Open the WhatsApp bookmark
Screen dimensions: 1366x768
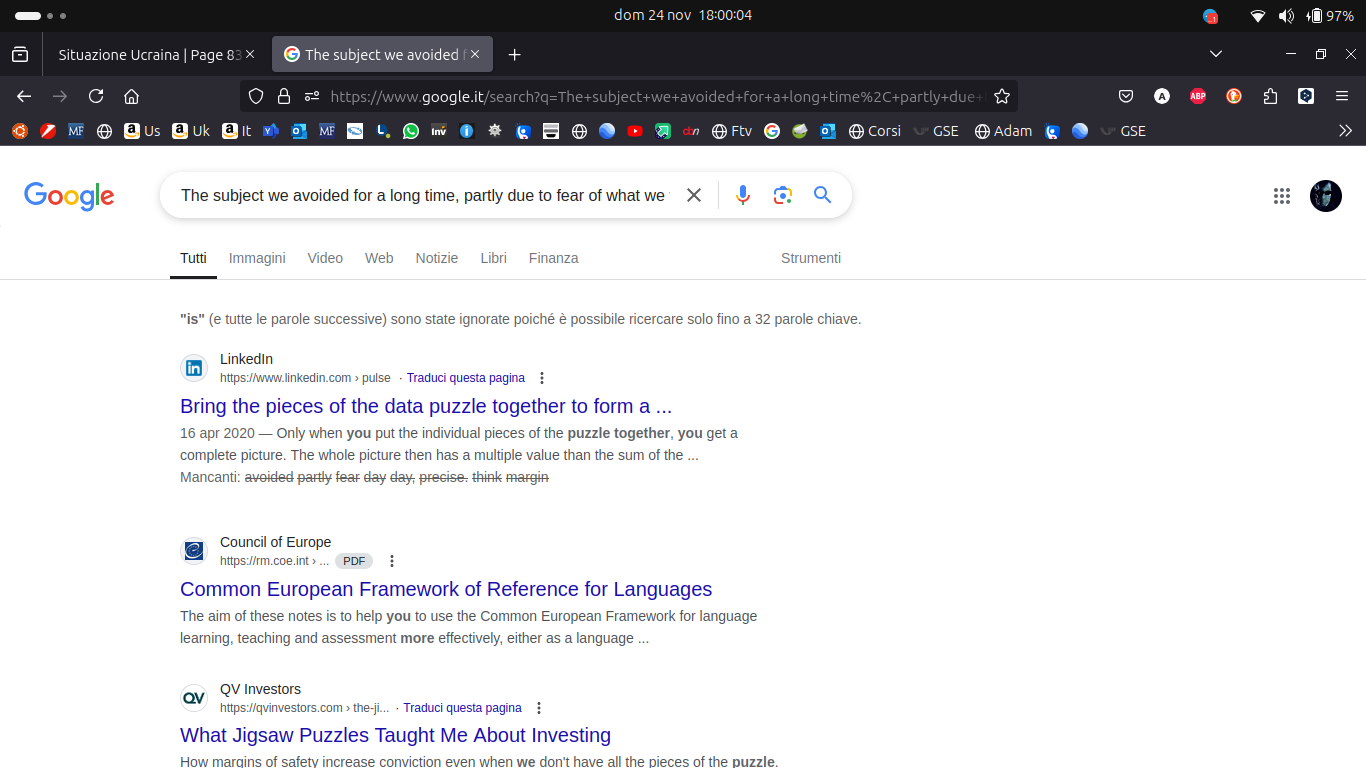[x=411, y=131]
